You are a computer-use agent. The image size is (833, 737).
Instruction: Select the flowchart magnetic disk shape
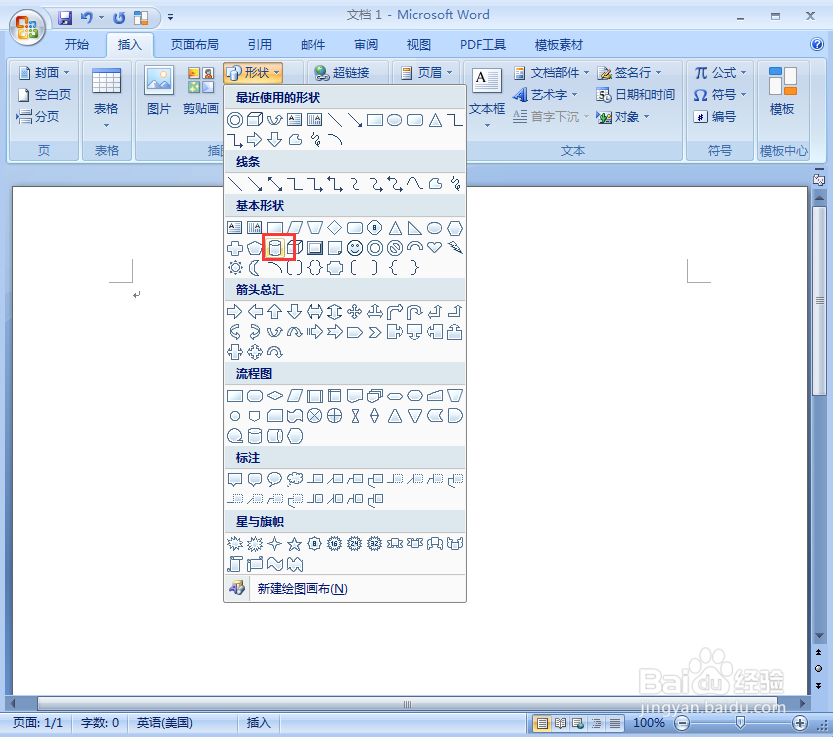click(255, 436)
